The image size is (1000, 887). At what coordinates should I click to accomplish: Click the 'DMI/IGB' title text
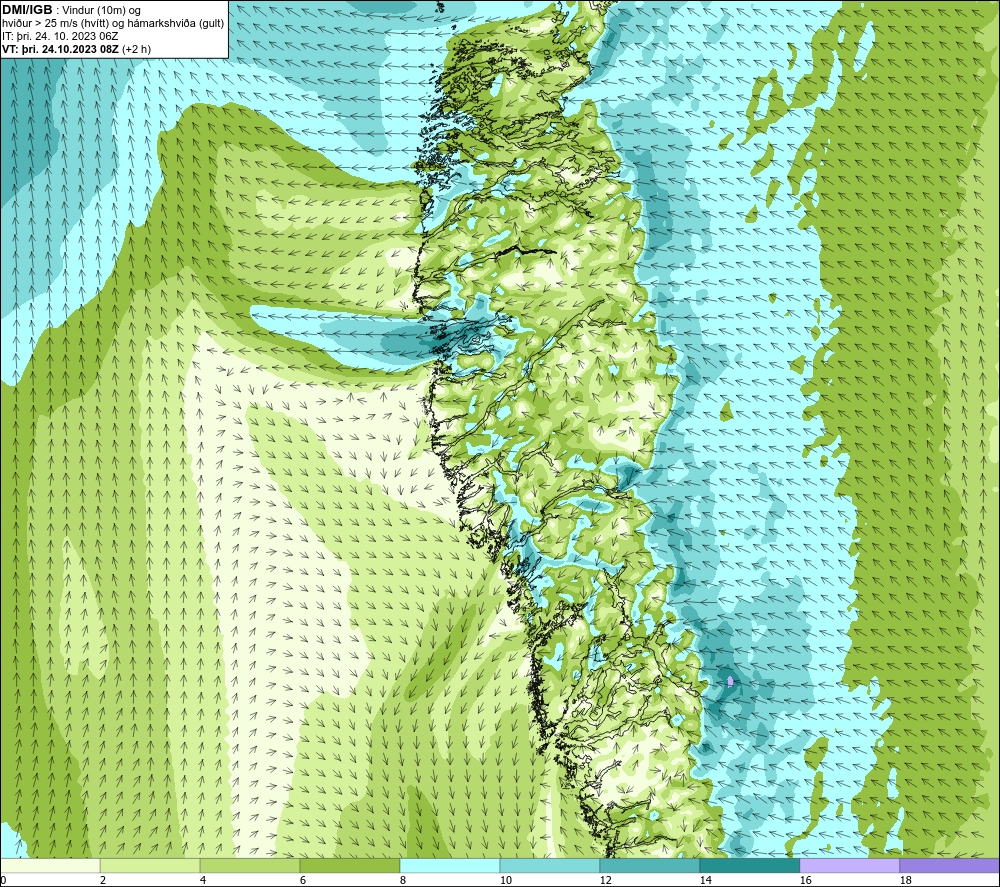[x=27, y=10]
